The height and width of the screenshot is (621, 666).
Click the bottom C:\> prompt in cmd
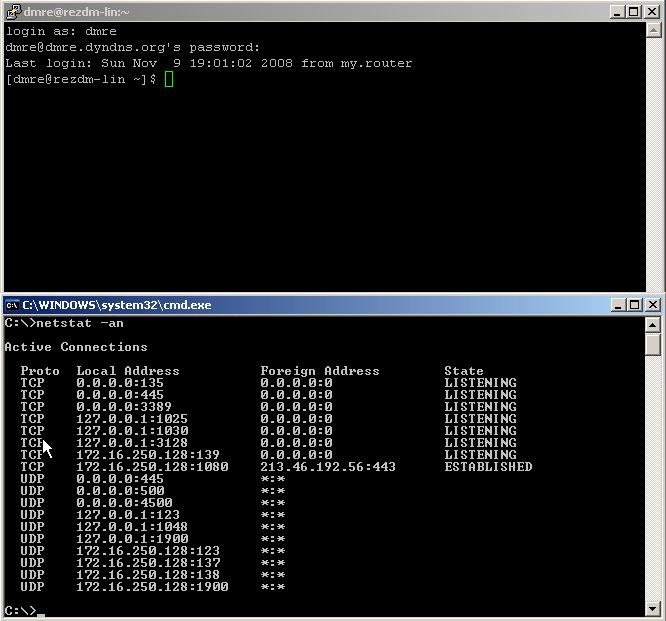(x=20, y=610)
